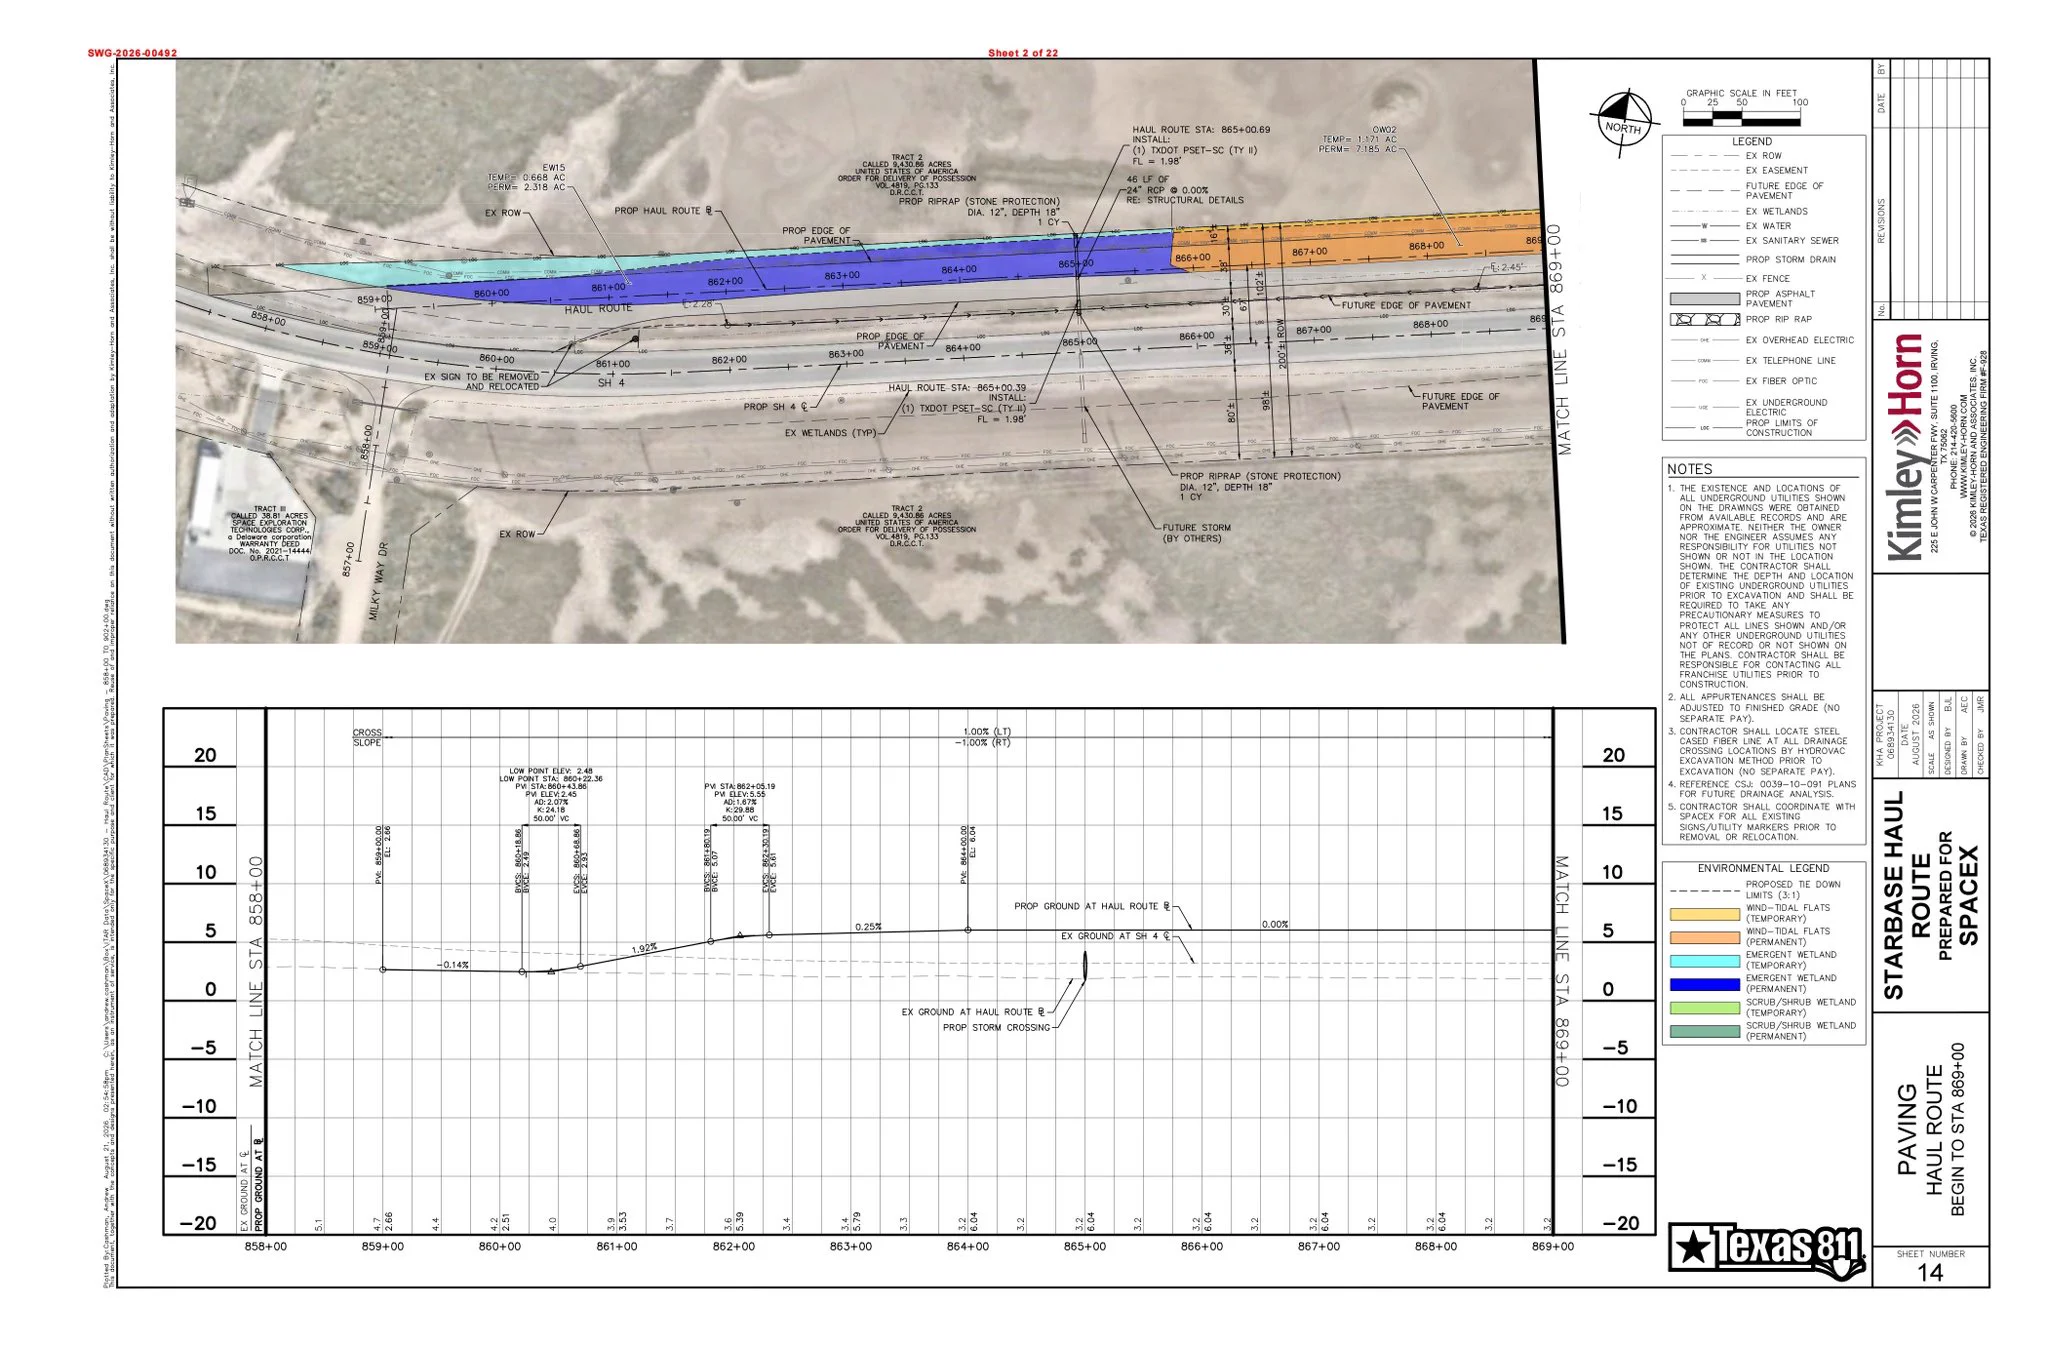
Task: Click the 'EX FENCE' legend entry
Action: pos(1768,279)
